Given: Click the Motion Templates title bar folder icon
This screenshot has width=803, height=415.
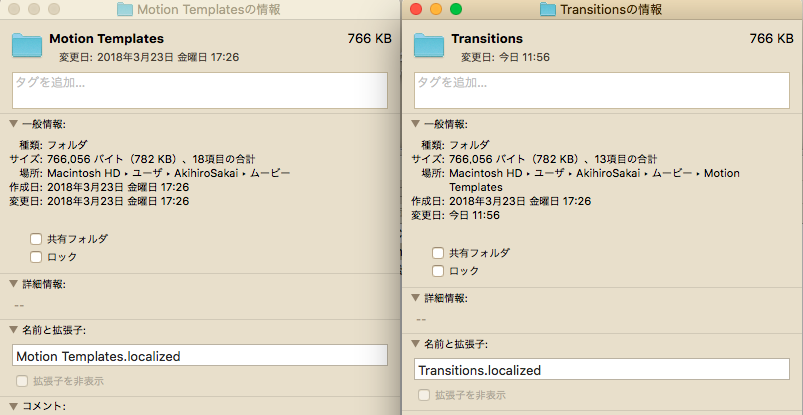Looking at the screenshot, I should (124, 9).
